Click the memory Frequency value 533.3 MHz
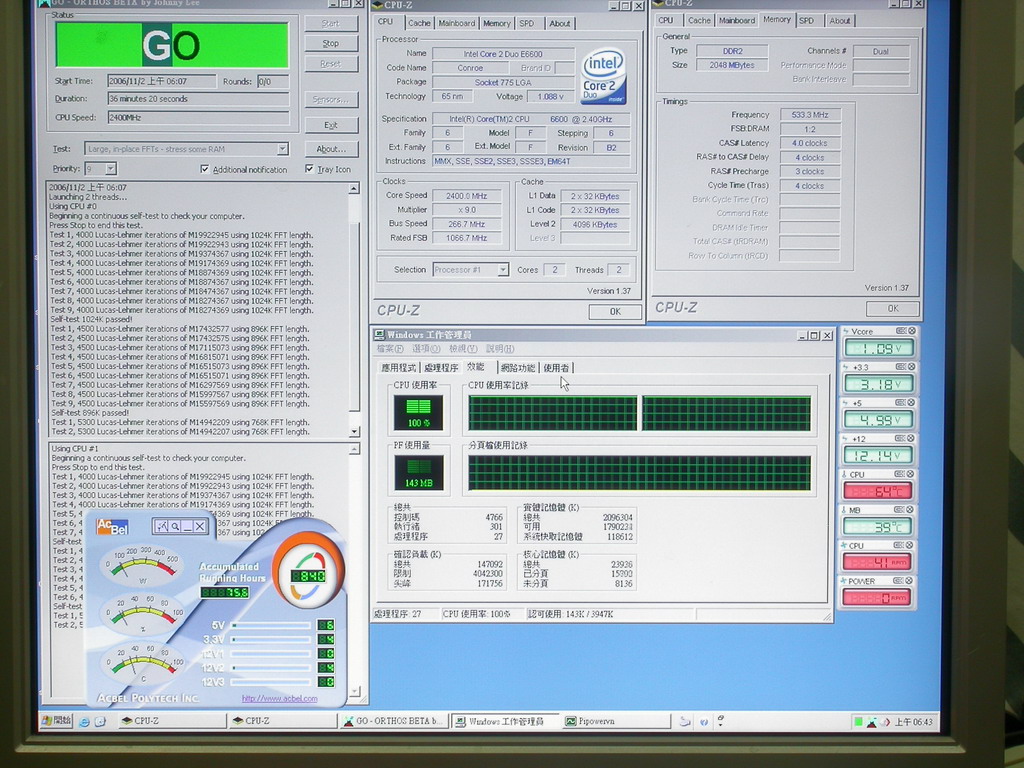 pos(810,115)
